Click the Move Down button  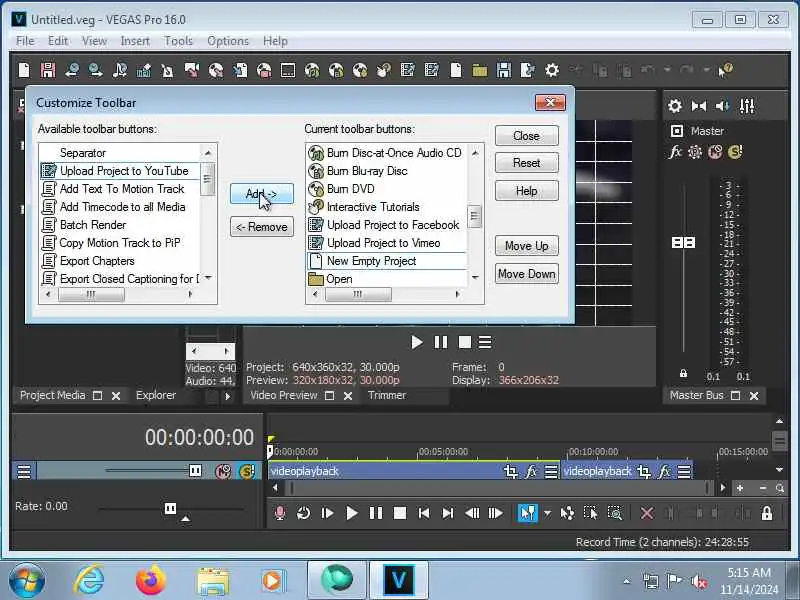coord(527,274)
